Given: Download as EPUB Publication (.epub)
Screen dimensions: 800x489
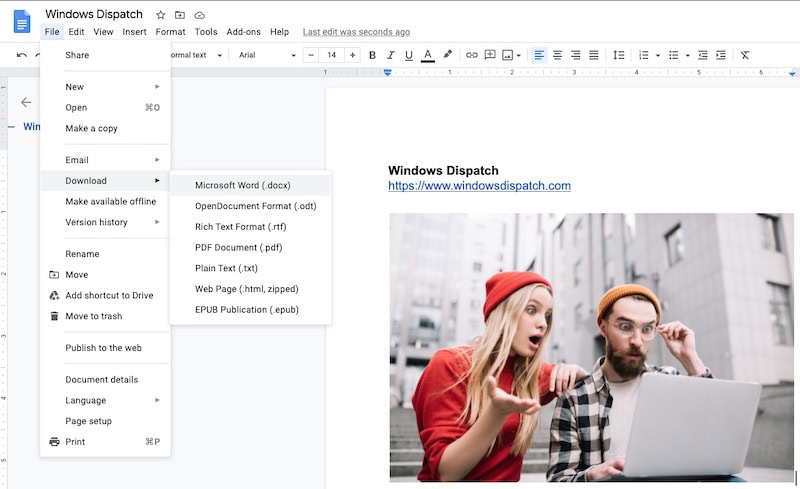Looking at the screenshot, I should coord(251,310).
